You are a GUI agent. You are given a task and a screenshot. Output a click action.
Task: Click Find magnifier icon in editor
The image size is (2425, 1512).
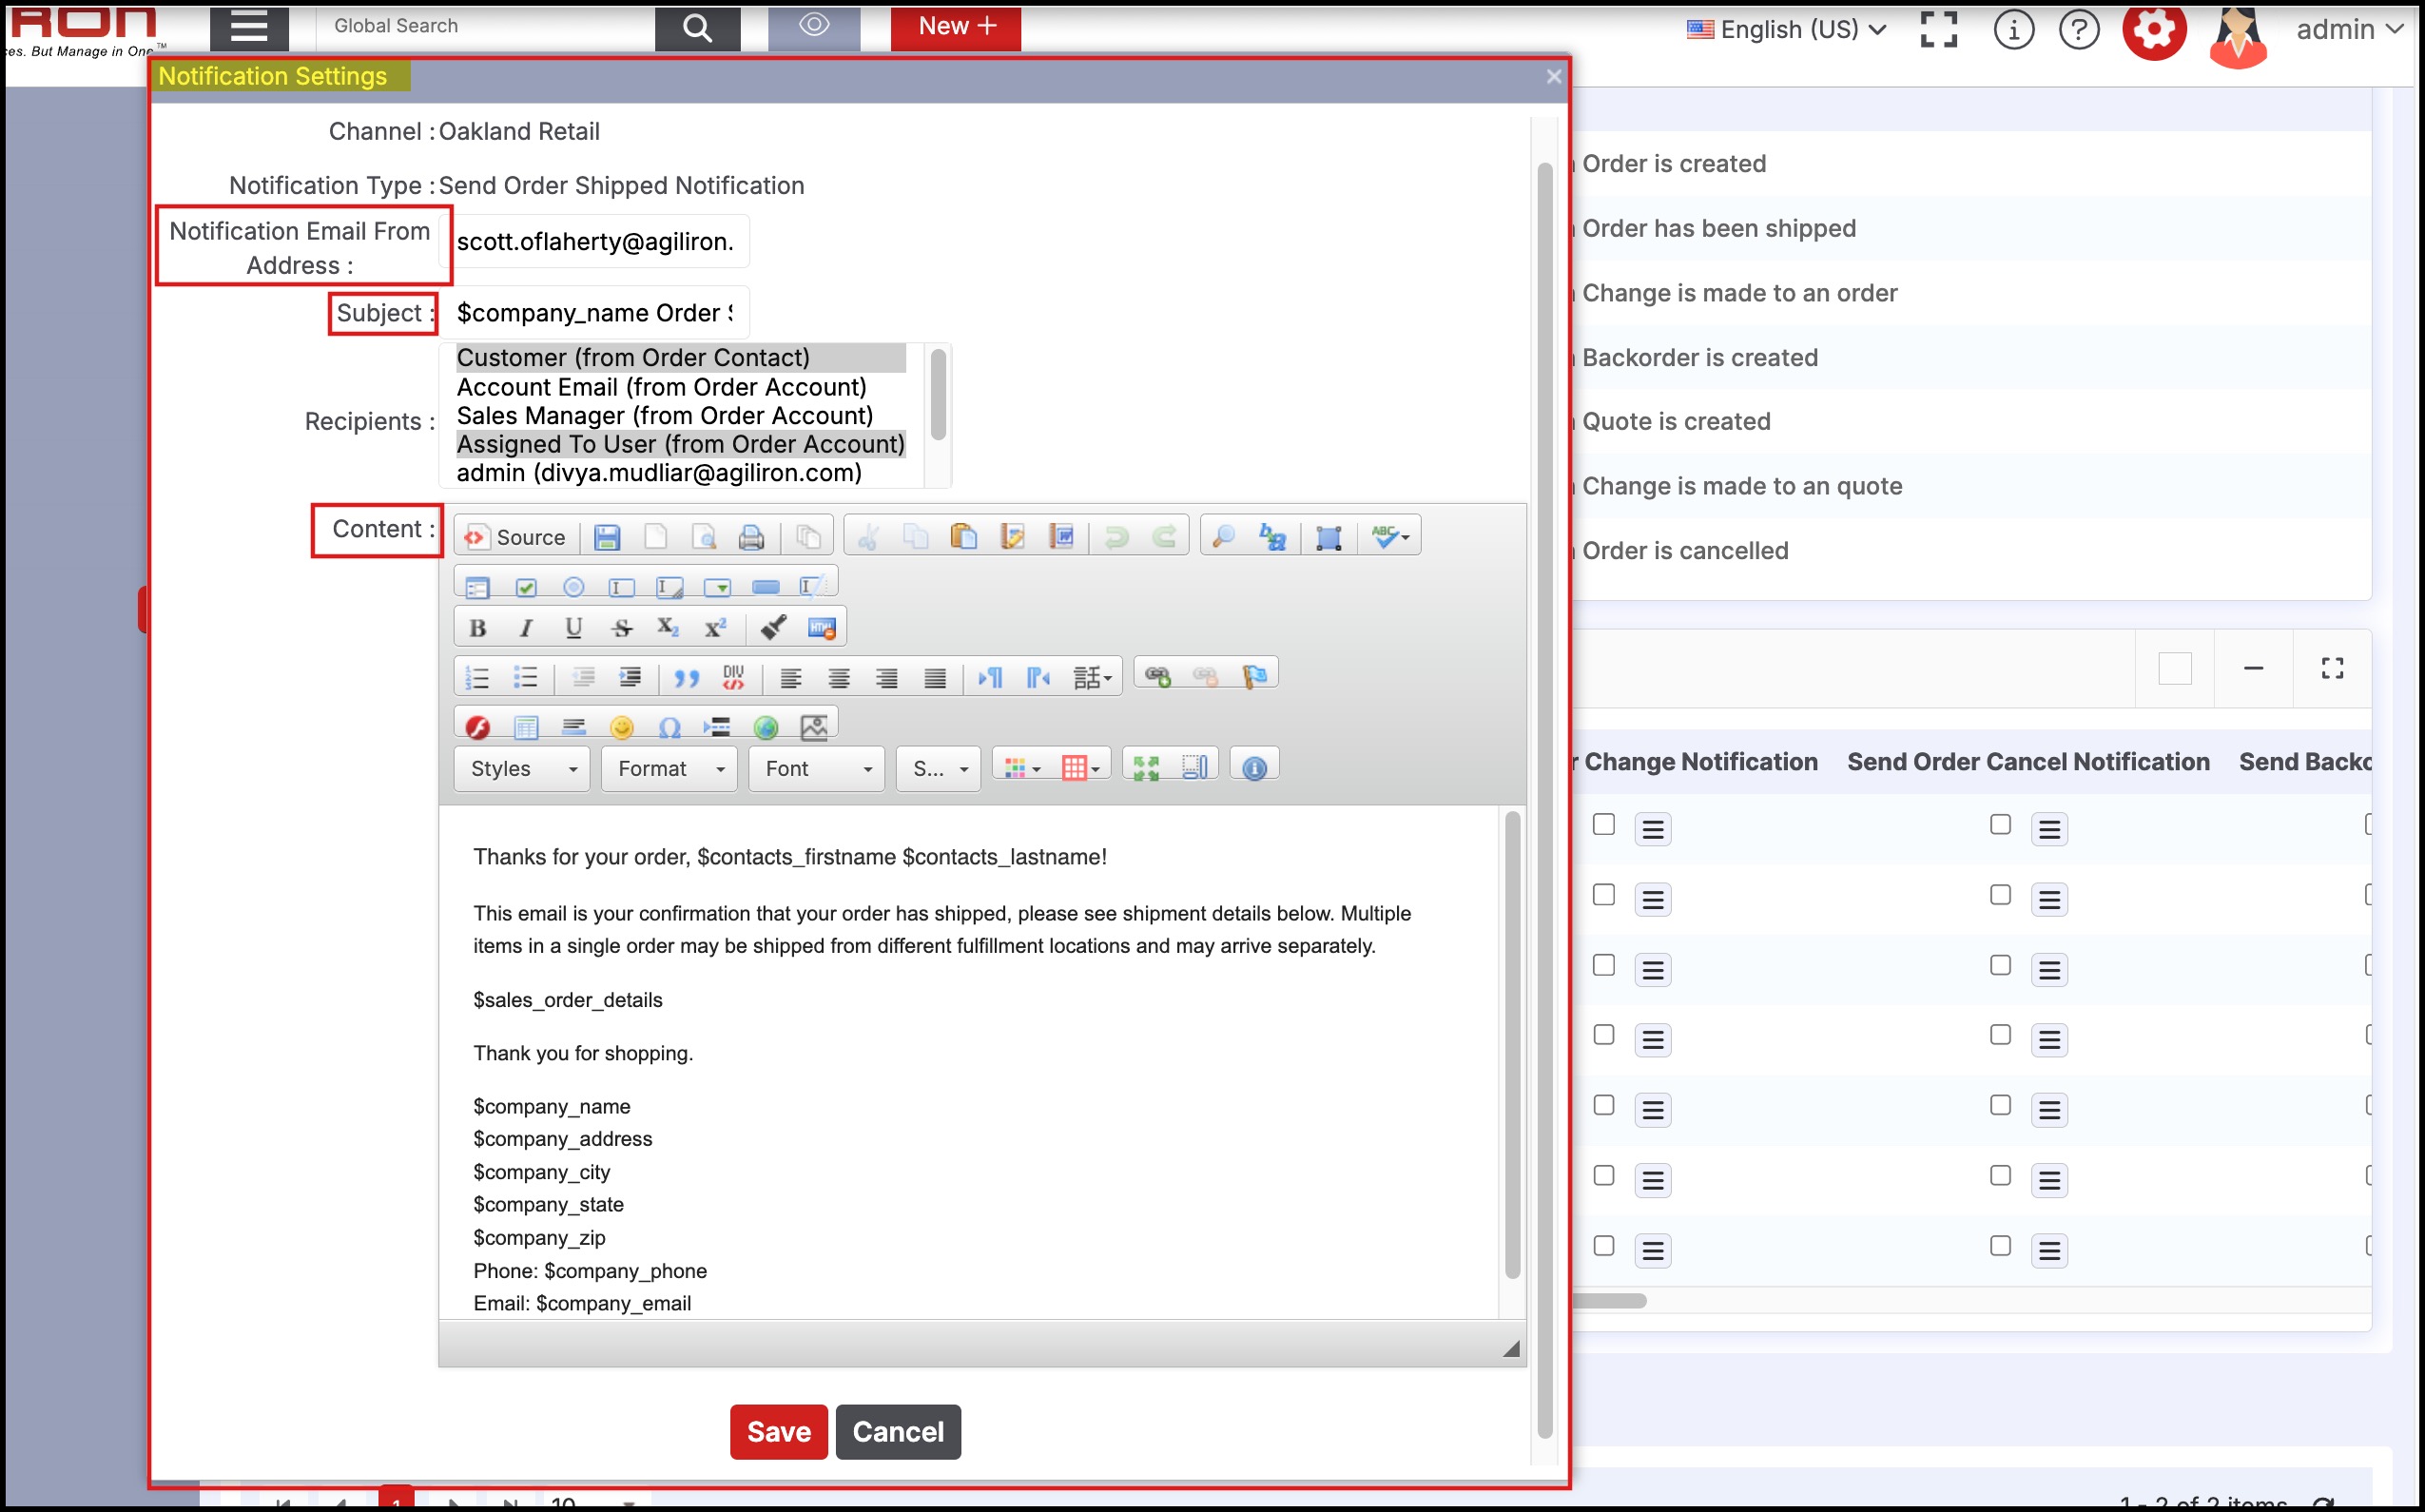pos(1222,537)
